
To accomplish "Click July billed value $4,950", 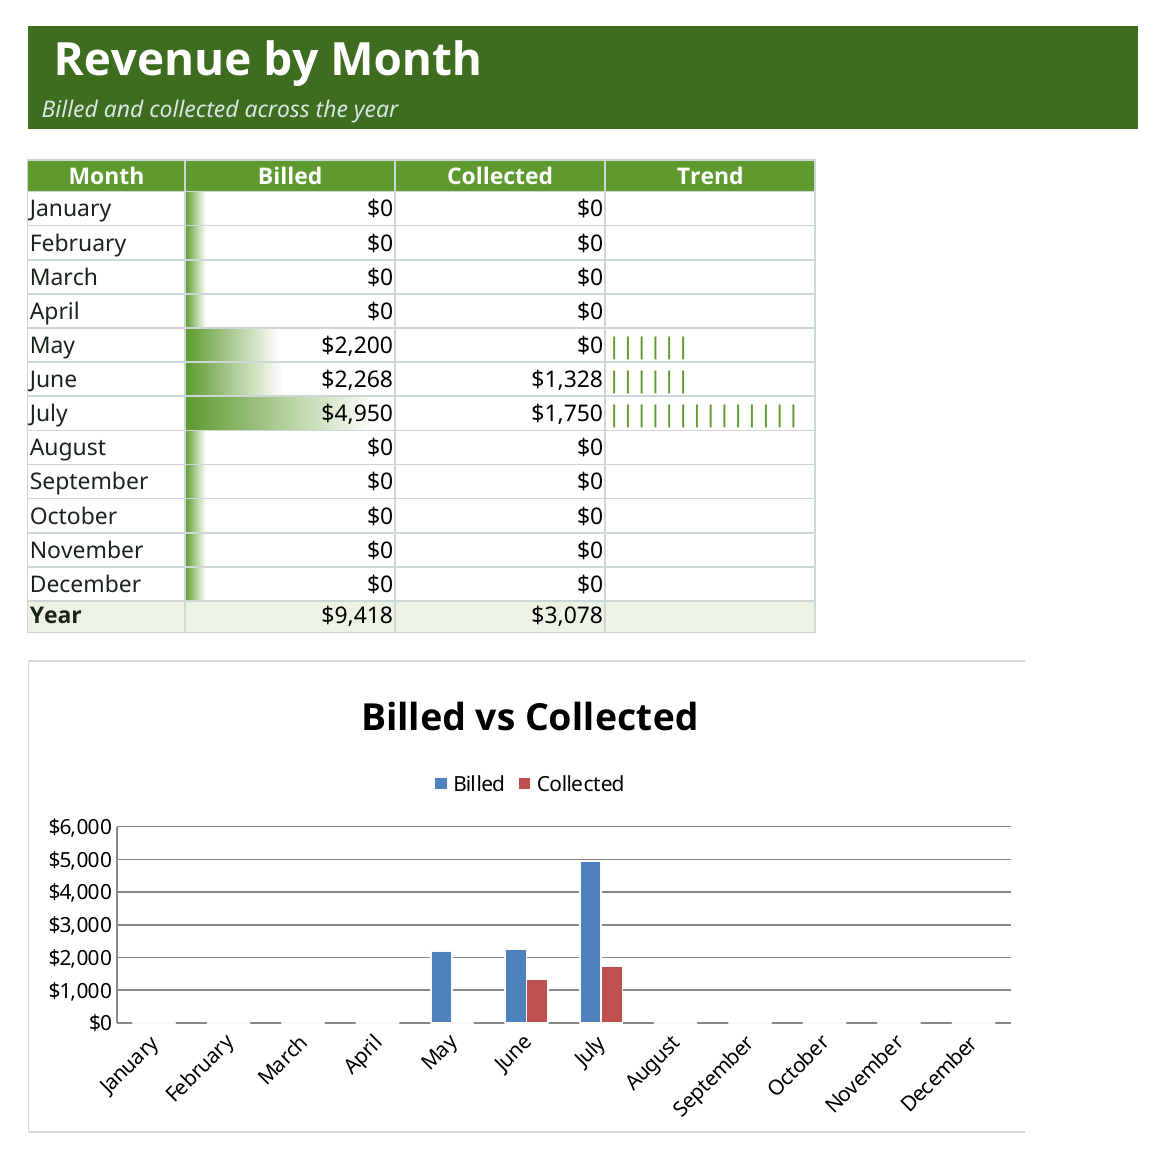I will (x=356, y=414).
